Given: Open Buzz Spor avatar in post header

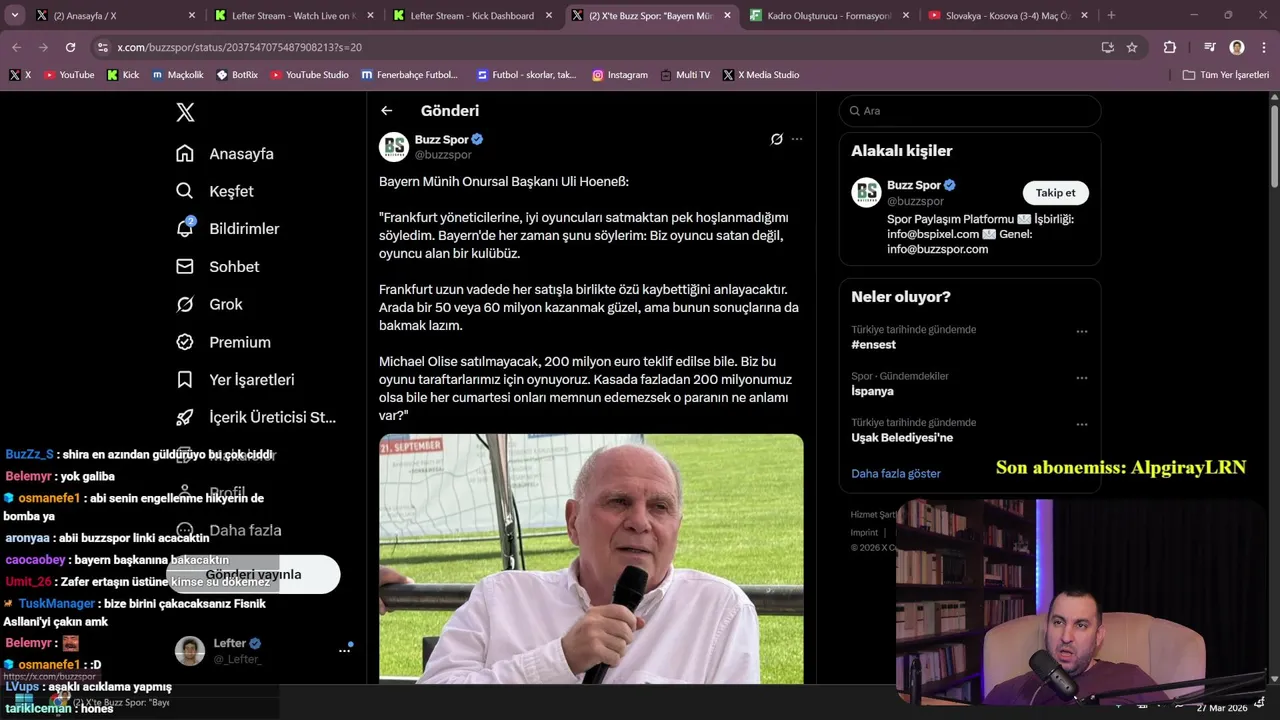Looking at the screenshot, I should tap(394, 147).
